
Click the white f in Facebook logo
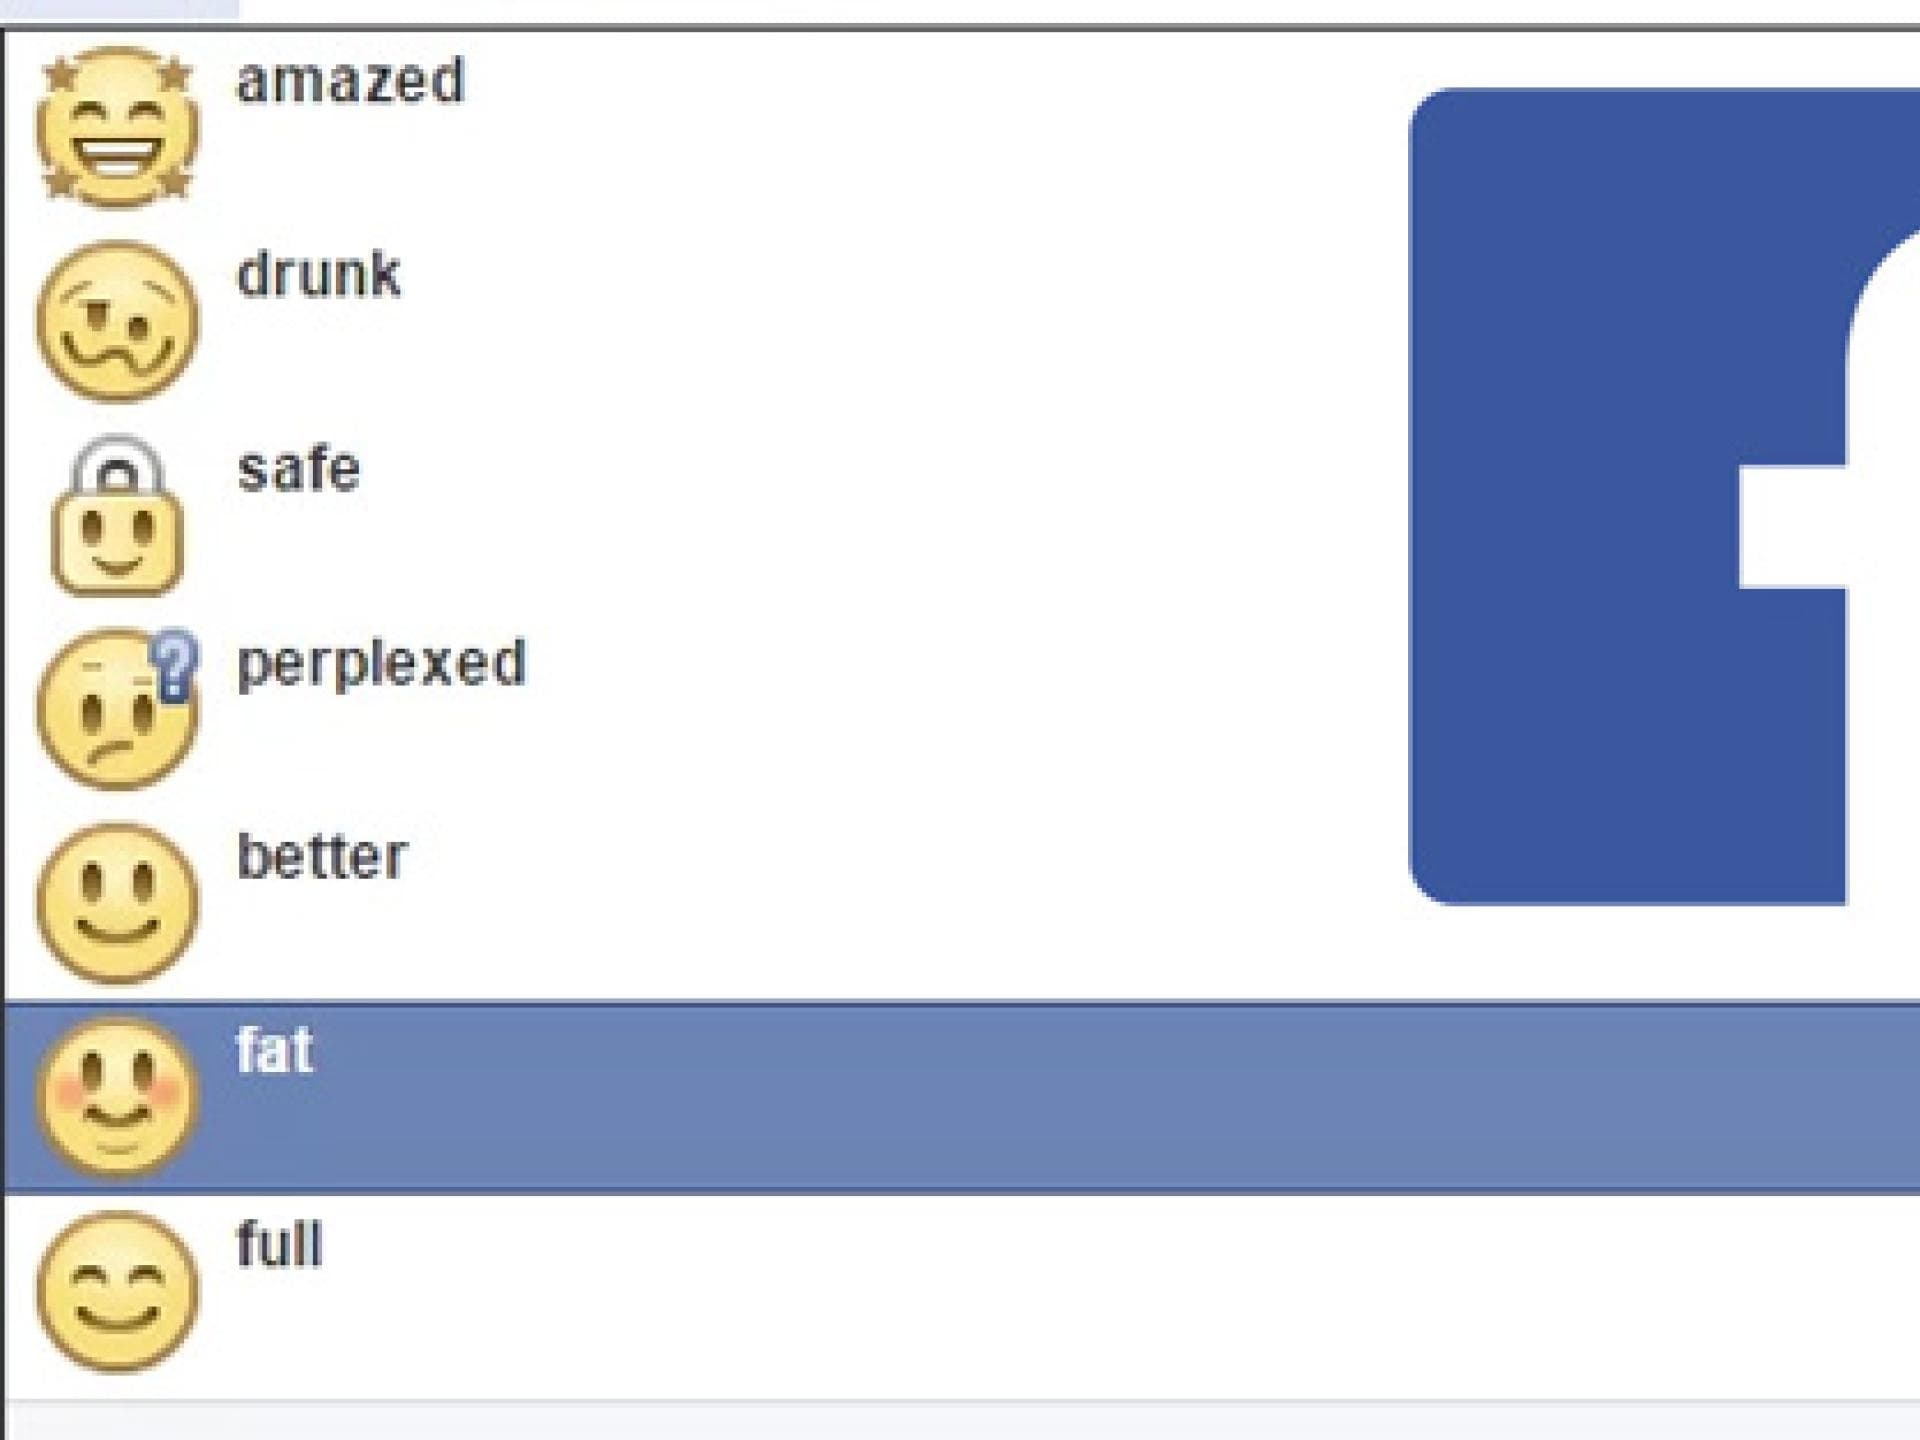point(1800,528)
